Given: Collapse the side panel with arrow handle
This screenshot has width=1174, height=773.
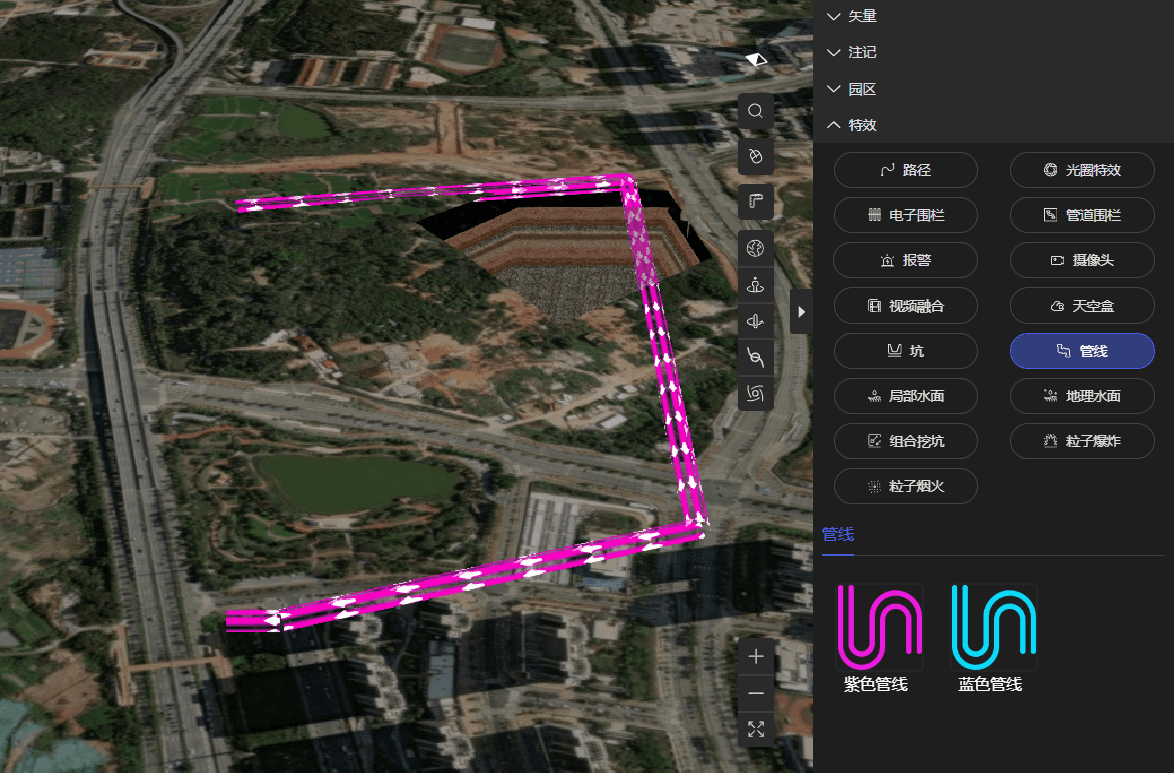Looking at the screenshot, I should (801, 312).
